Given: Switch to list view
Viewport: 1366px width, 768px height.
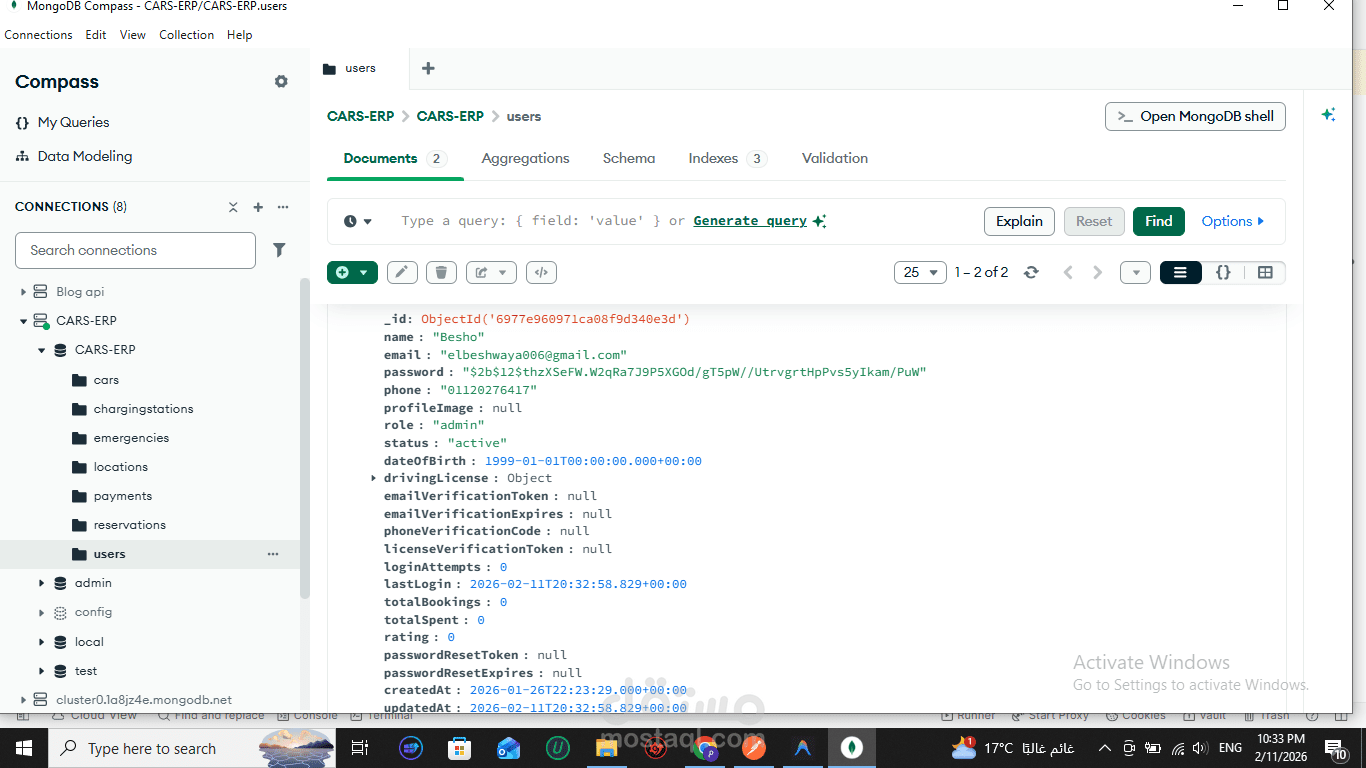Looking at the screenshot, I should click(1181, 272).
